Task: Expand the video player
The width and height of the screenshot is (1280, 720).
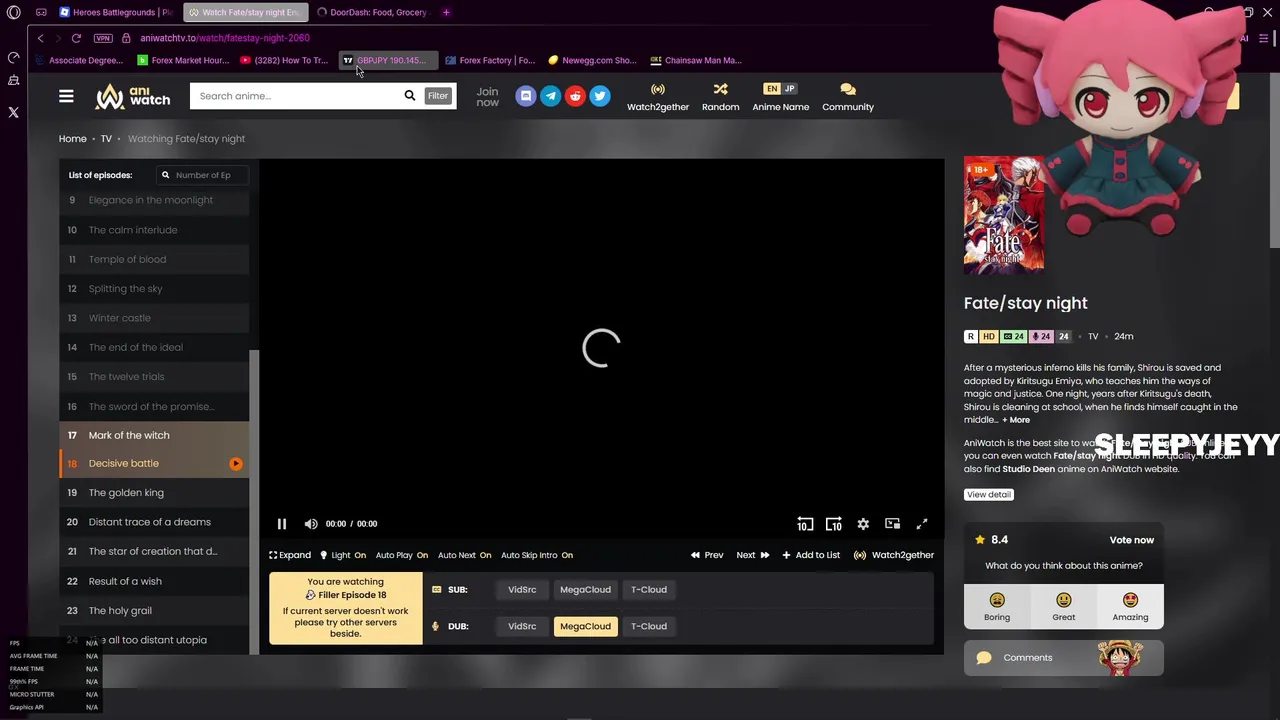Action: point(290,555)
